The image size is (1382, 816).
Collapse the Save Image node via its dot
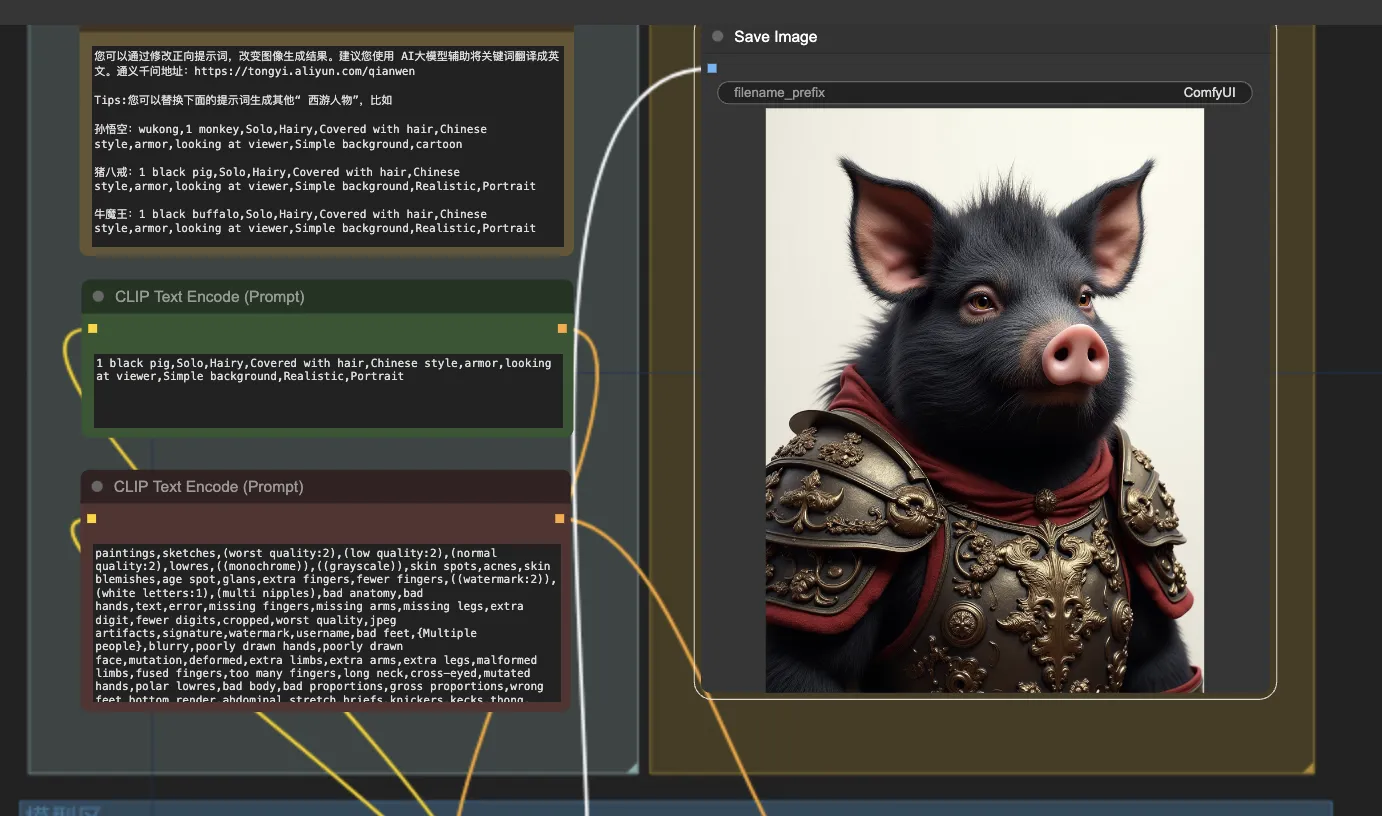[718, 36]
